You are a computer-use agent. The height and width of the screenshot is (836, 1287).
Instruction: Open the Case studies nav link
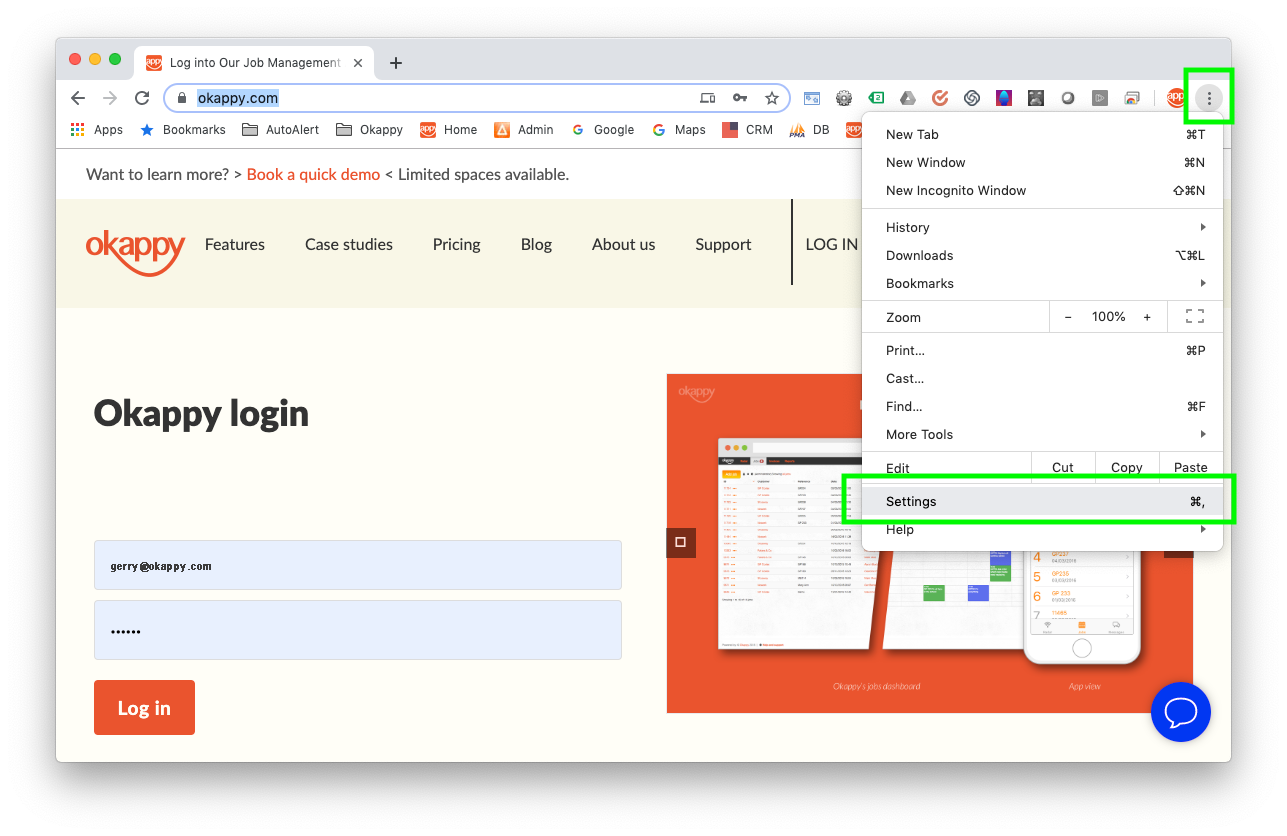349,244
